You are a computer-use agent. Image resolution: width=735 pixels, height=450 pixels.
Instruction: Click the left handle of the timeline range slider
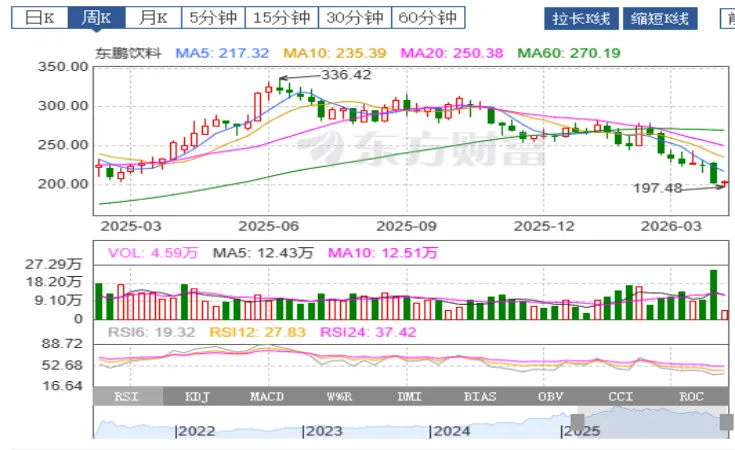[x=578, y=421]
